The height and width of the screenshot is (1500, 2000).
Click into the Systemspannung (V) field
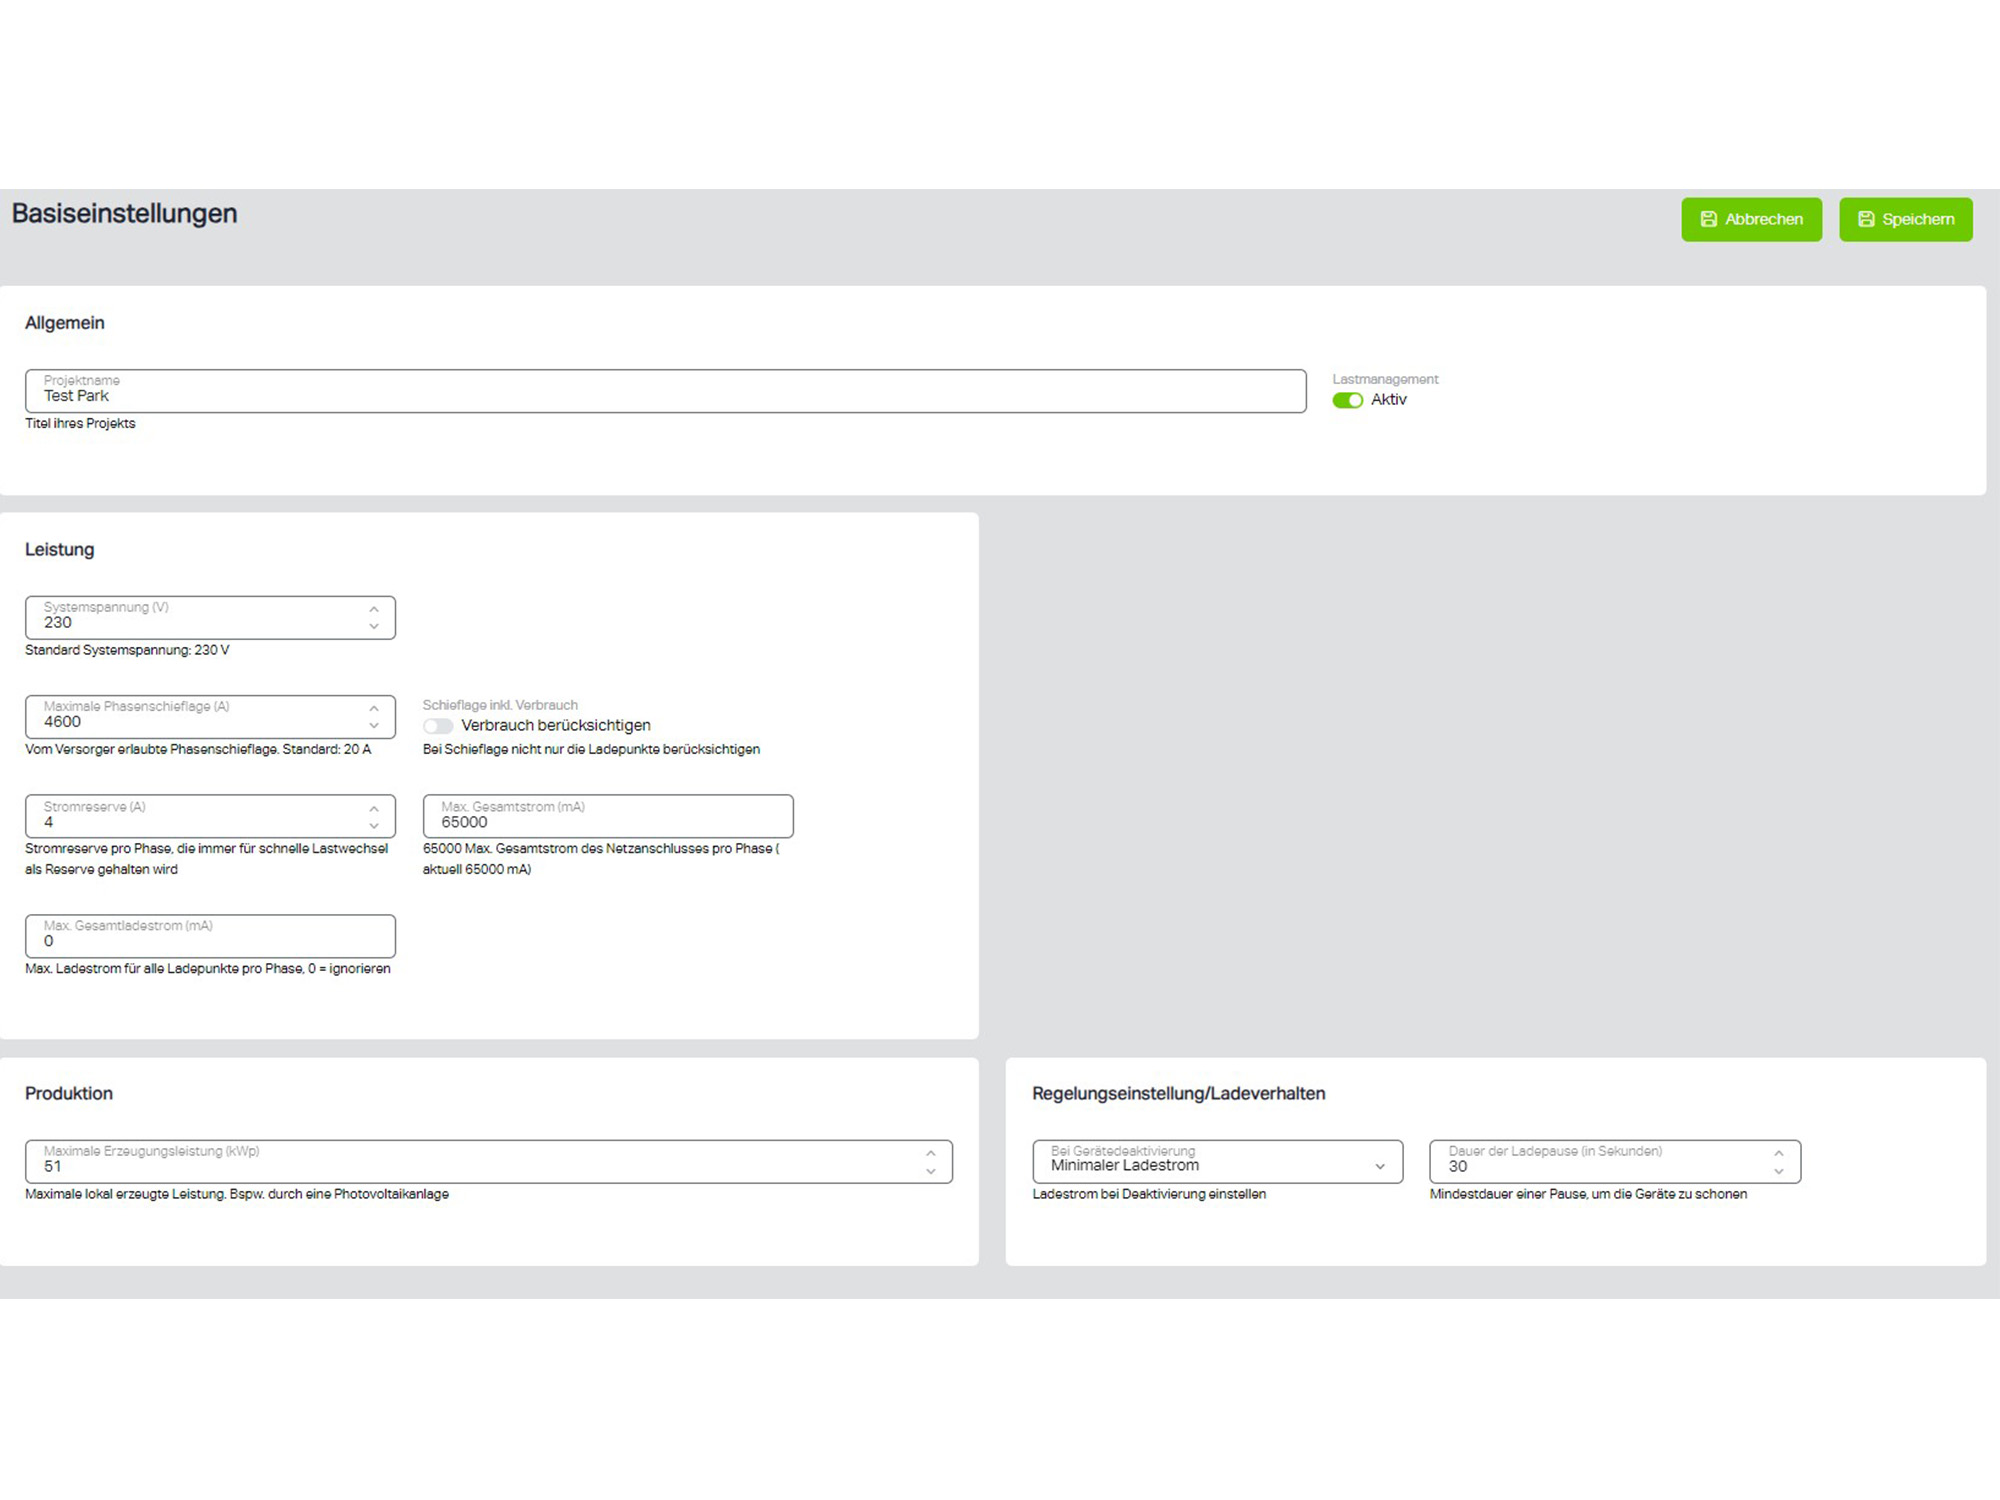[x=210, y=617]
